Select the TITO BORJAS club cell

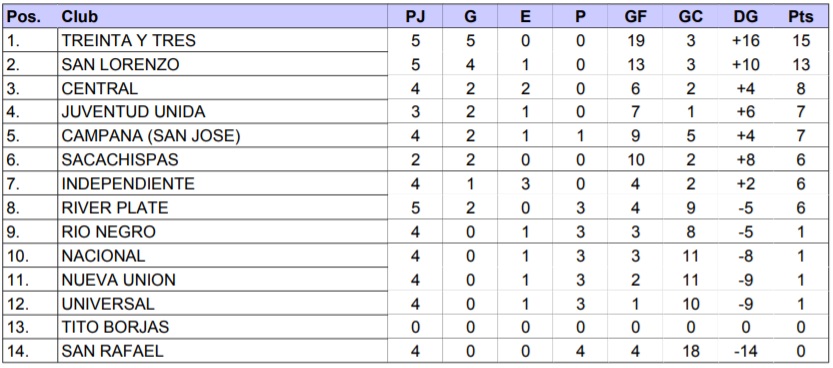(x=222, y=327)
